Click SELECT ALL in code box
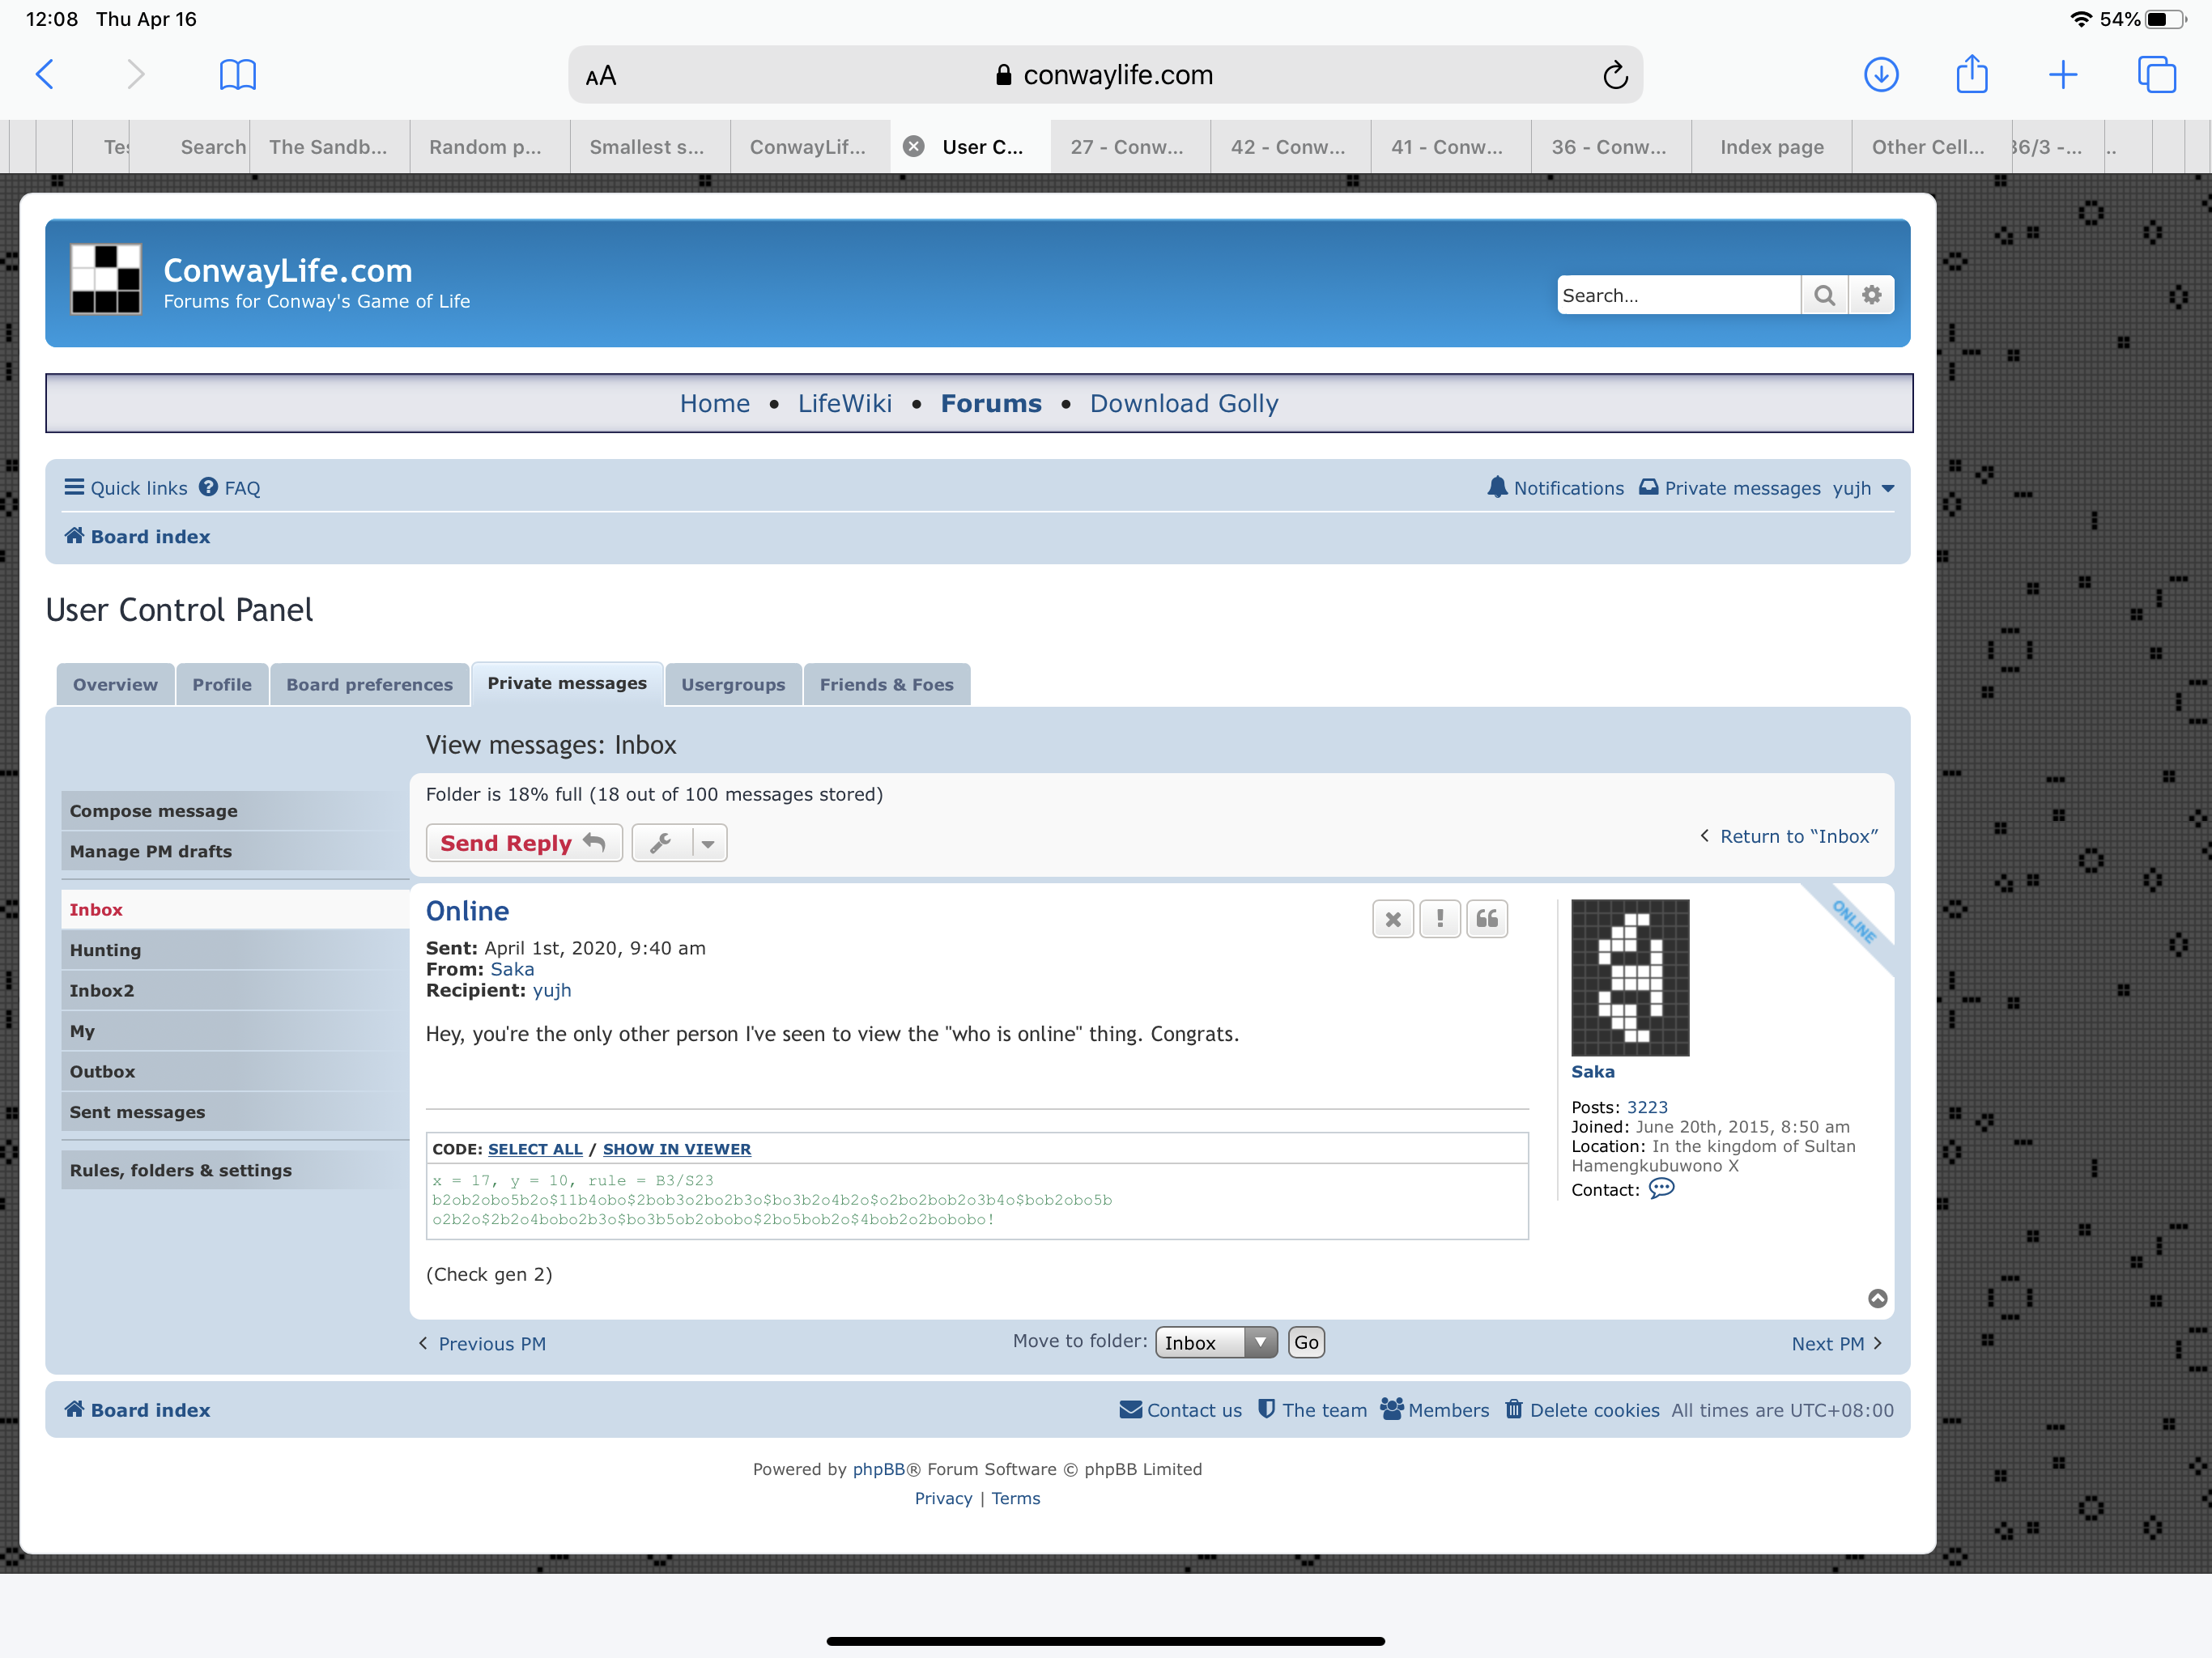The width and height of the screenshot is (2212, 1658). [x=535, y=1149]
